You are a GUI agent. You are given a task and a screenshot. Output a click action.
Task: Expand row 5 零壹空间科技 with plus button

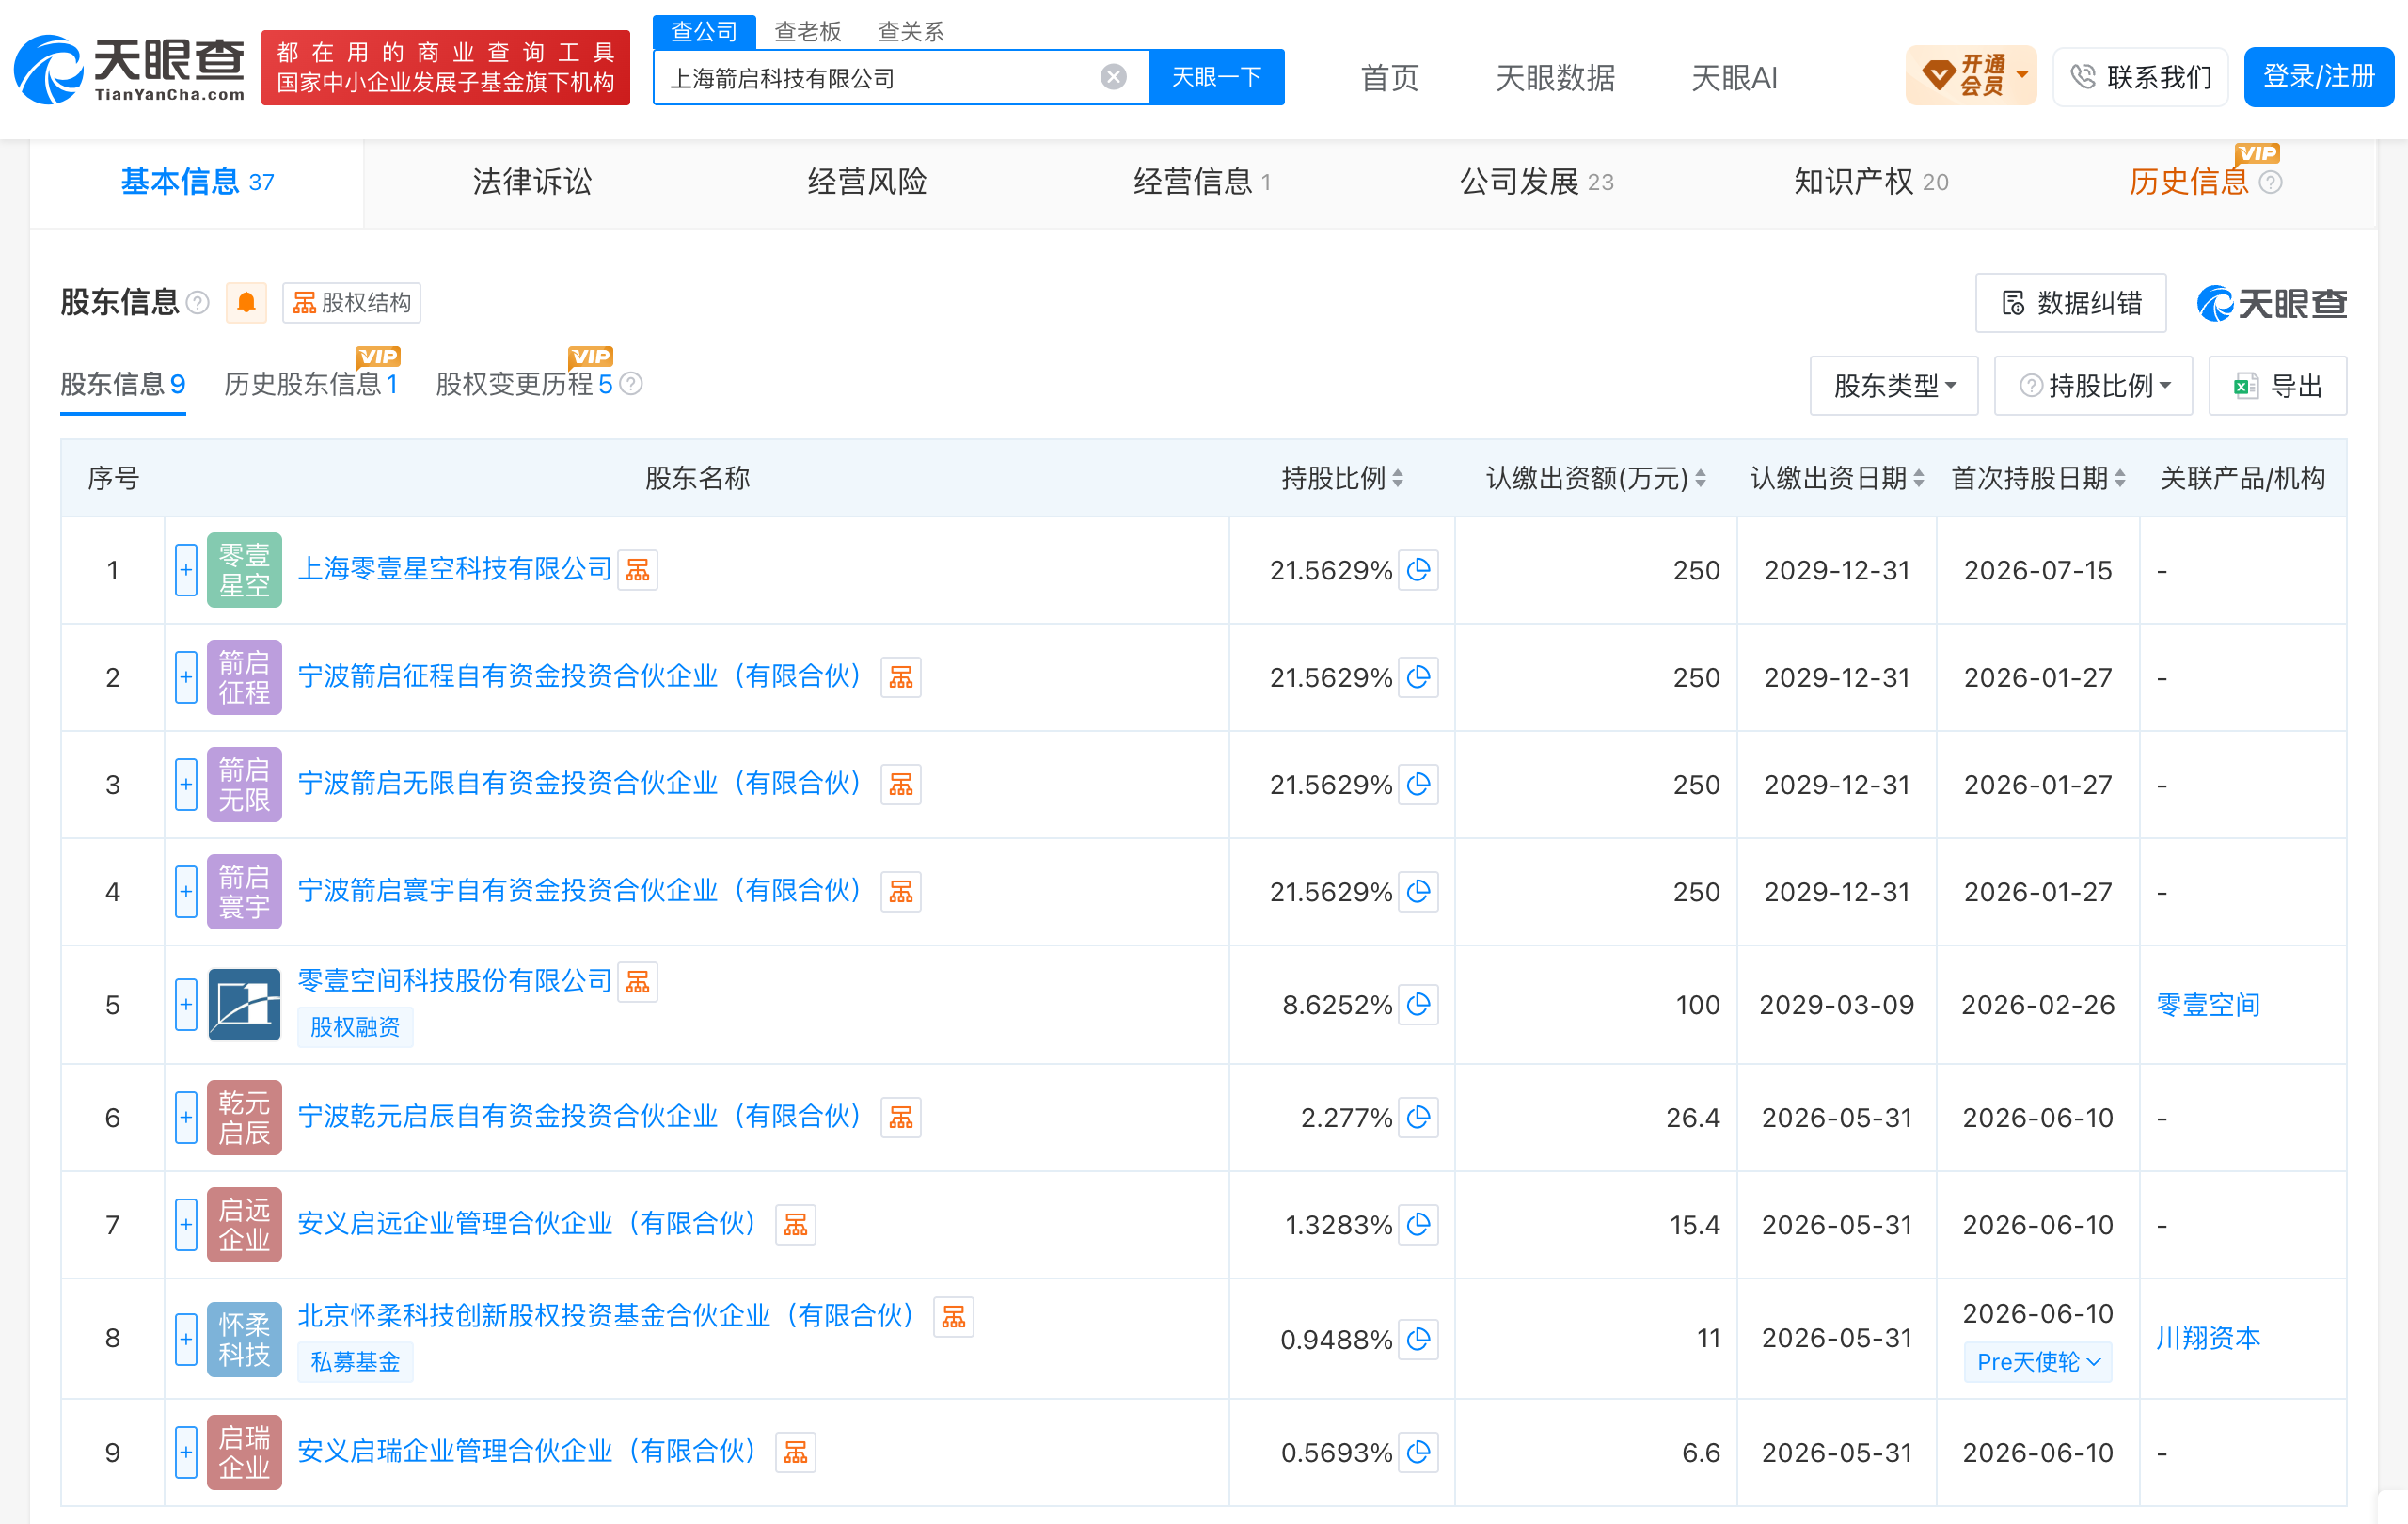[186, 1004]
